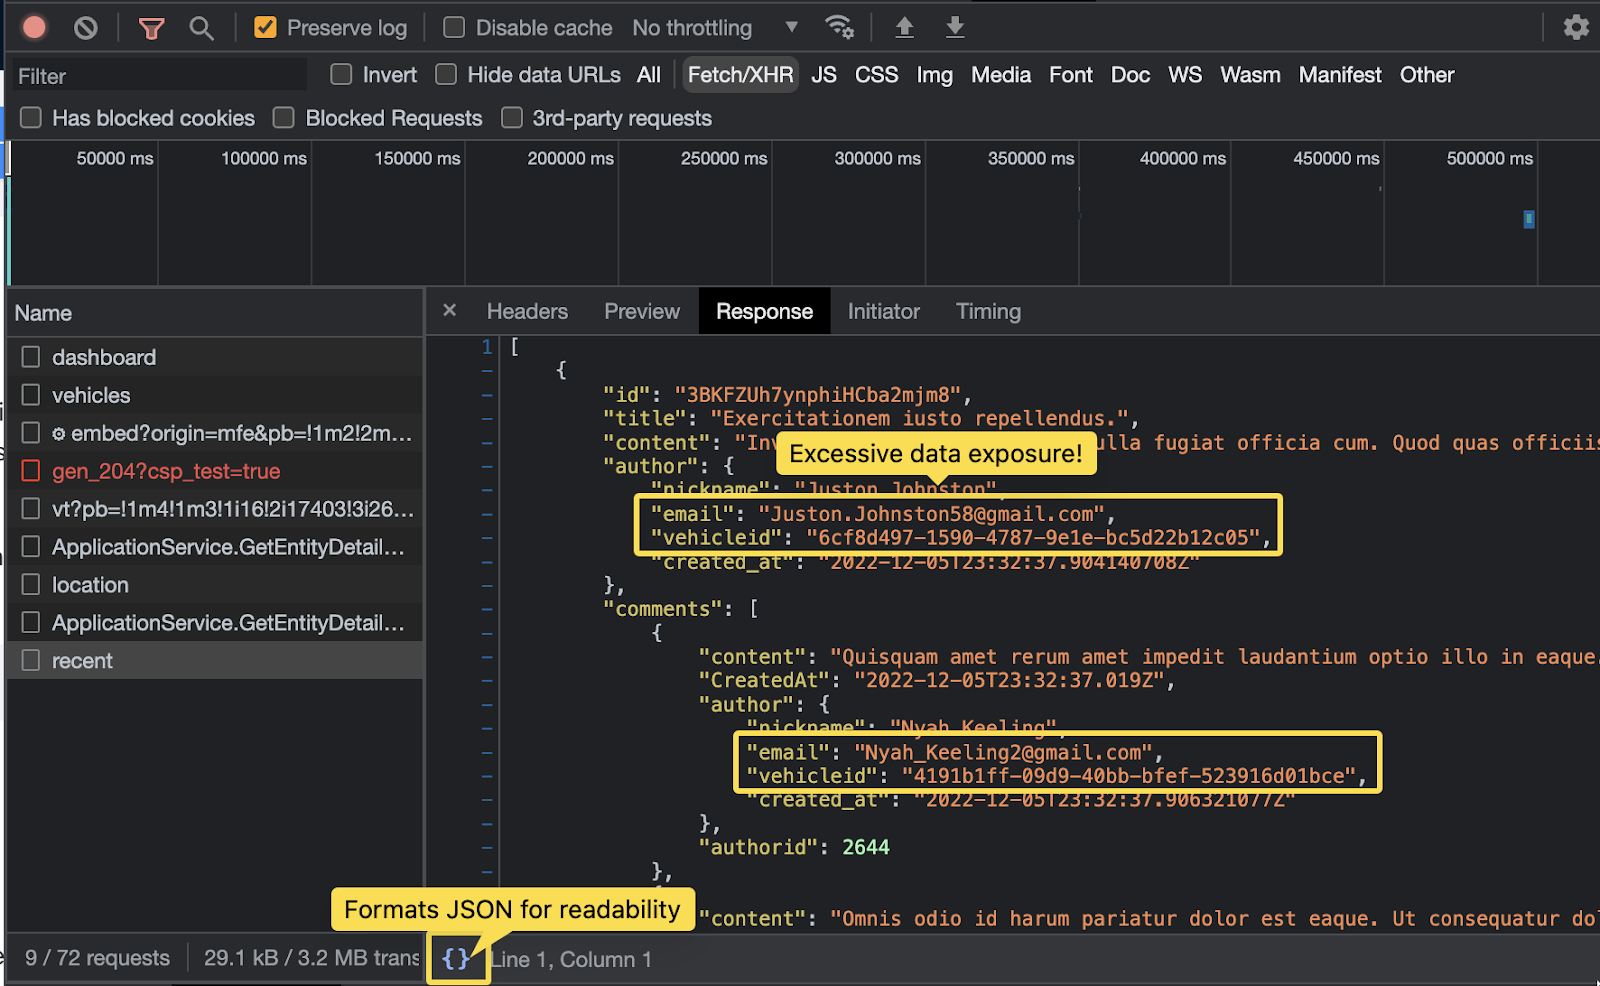Image resolution: width=1600 pixels, height=986 pixels.
Task: Select the Response tab
Action: coord(765,311)
